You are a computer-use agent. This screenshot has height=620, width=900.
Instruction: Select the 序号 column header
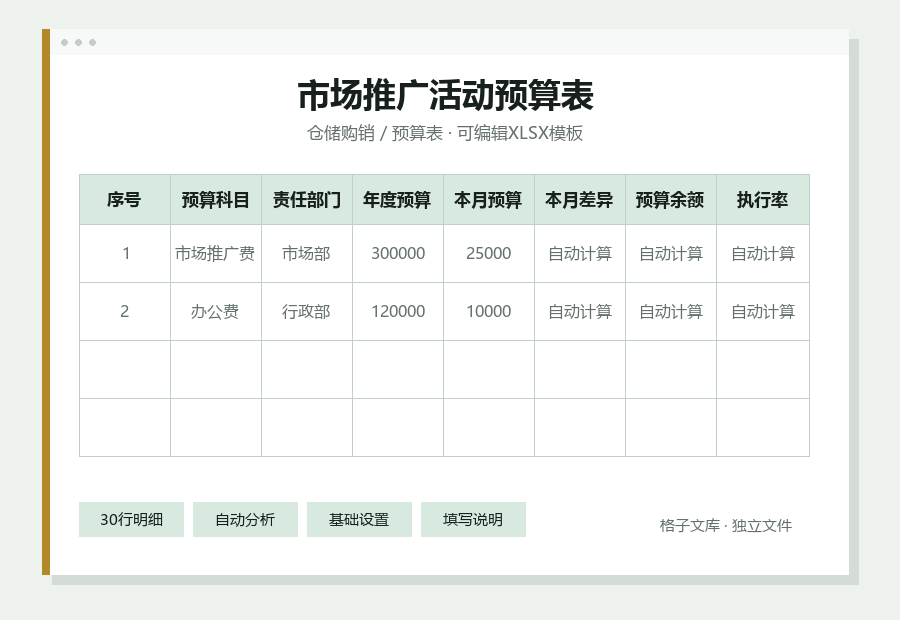click(125, 200)
